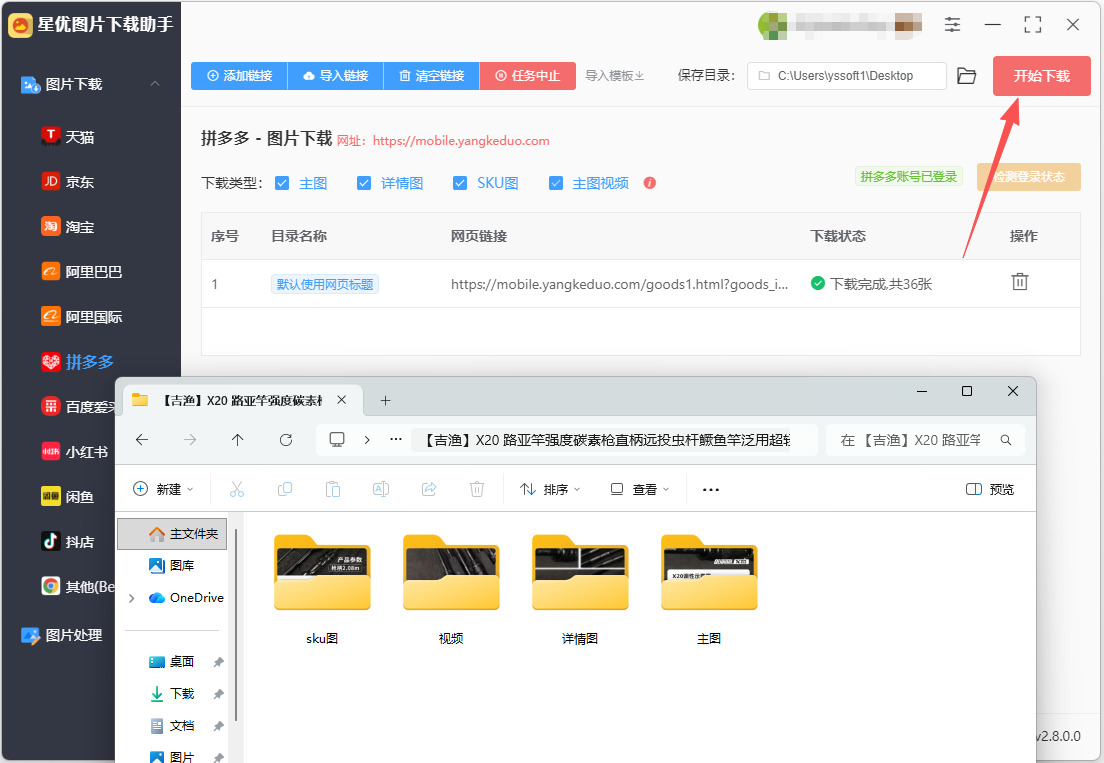Open the 视频 folder
Screen dimensions: 1104x763
[x=451, y=591]
